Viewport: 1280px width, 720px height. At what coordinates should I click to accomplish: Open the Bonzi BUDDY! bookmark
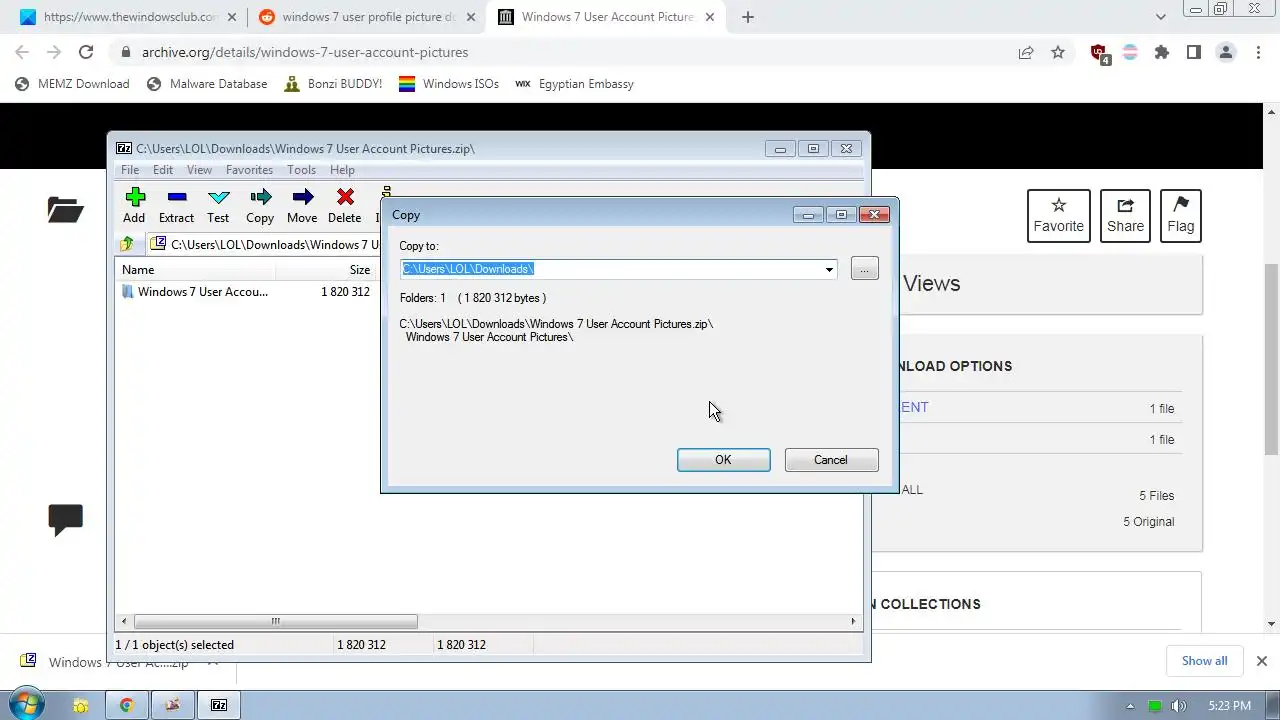pos(333,84)
